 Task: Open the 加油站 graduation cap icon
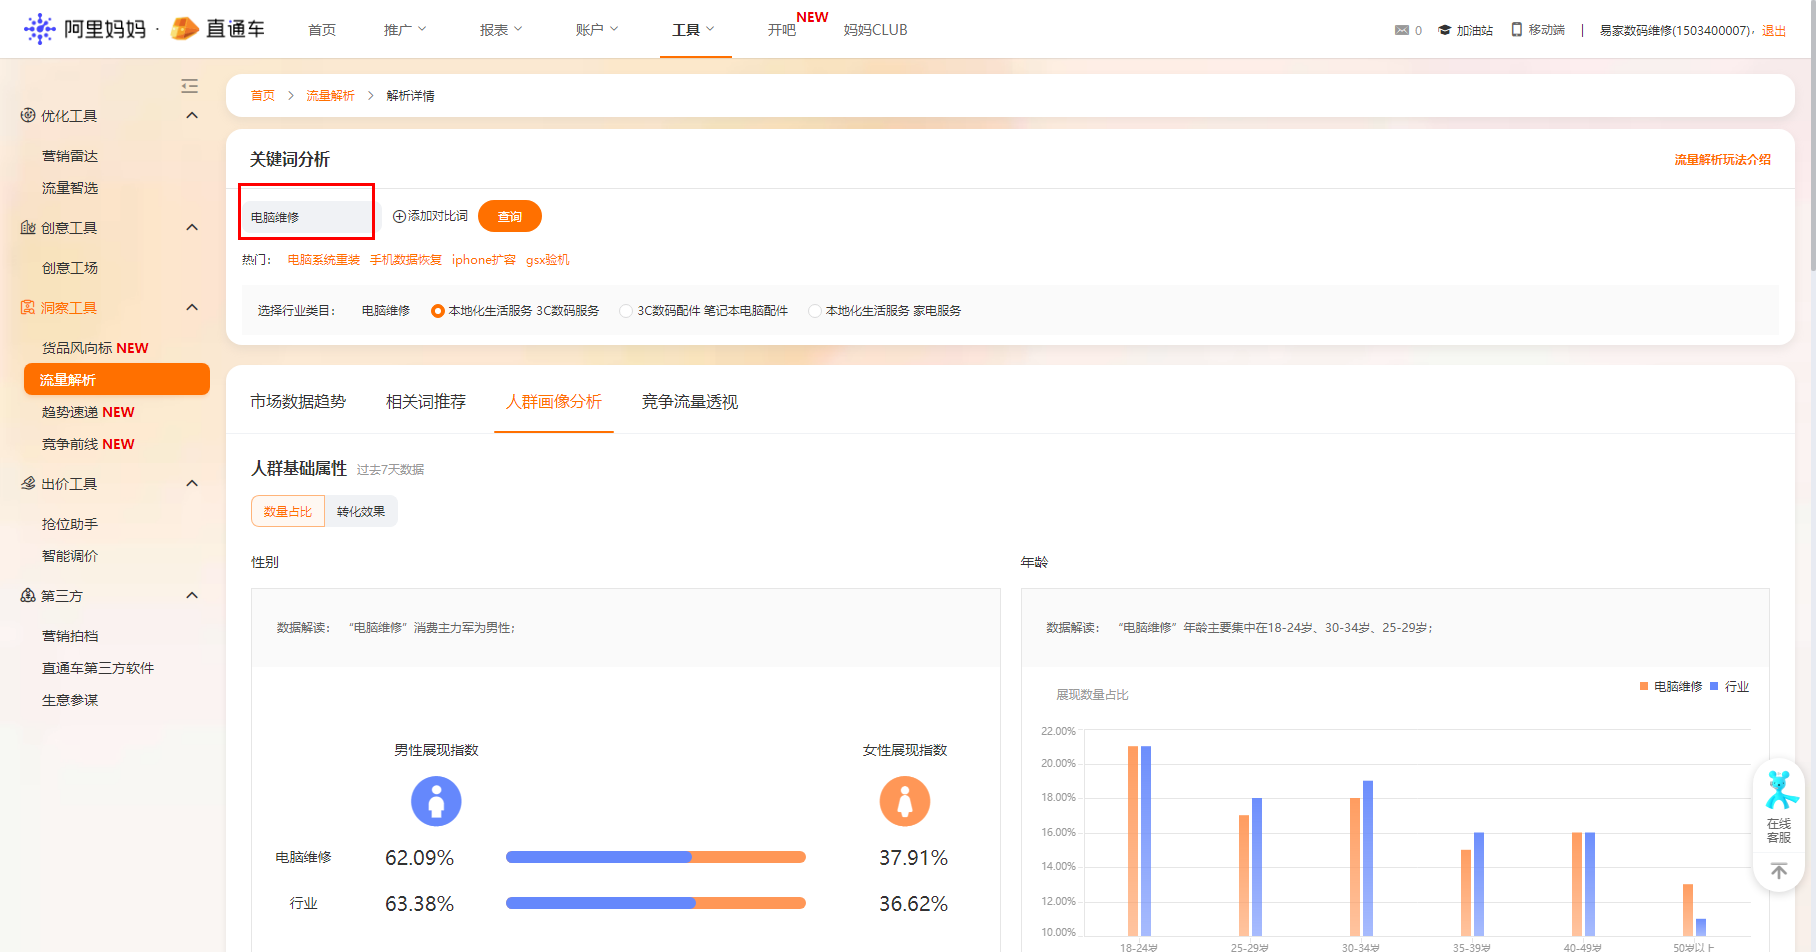click(x=1444, y=30)
